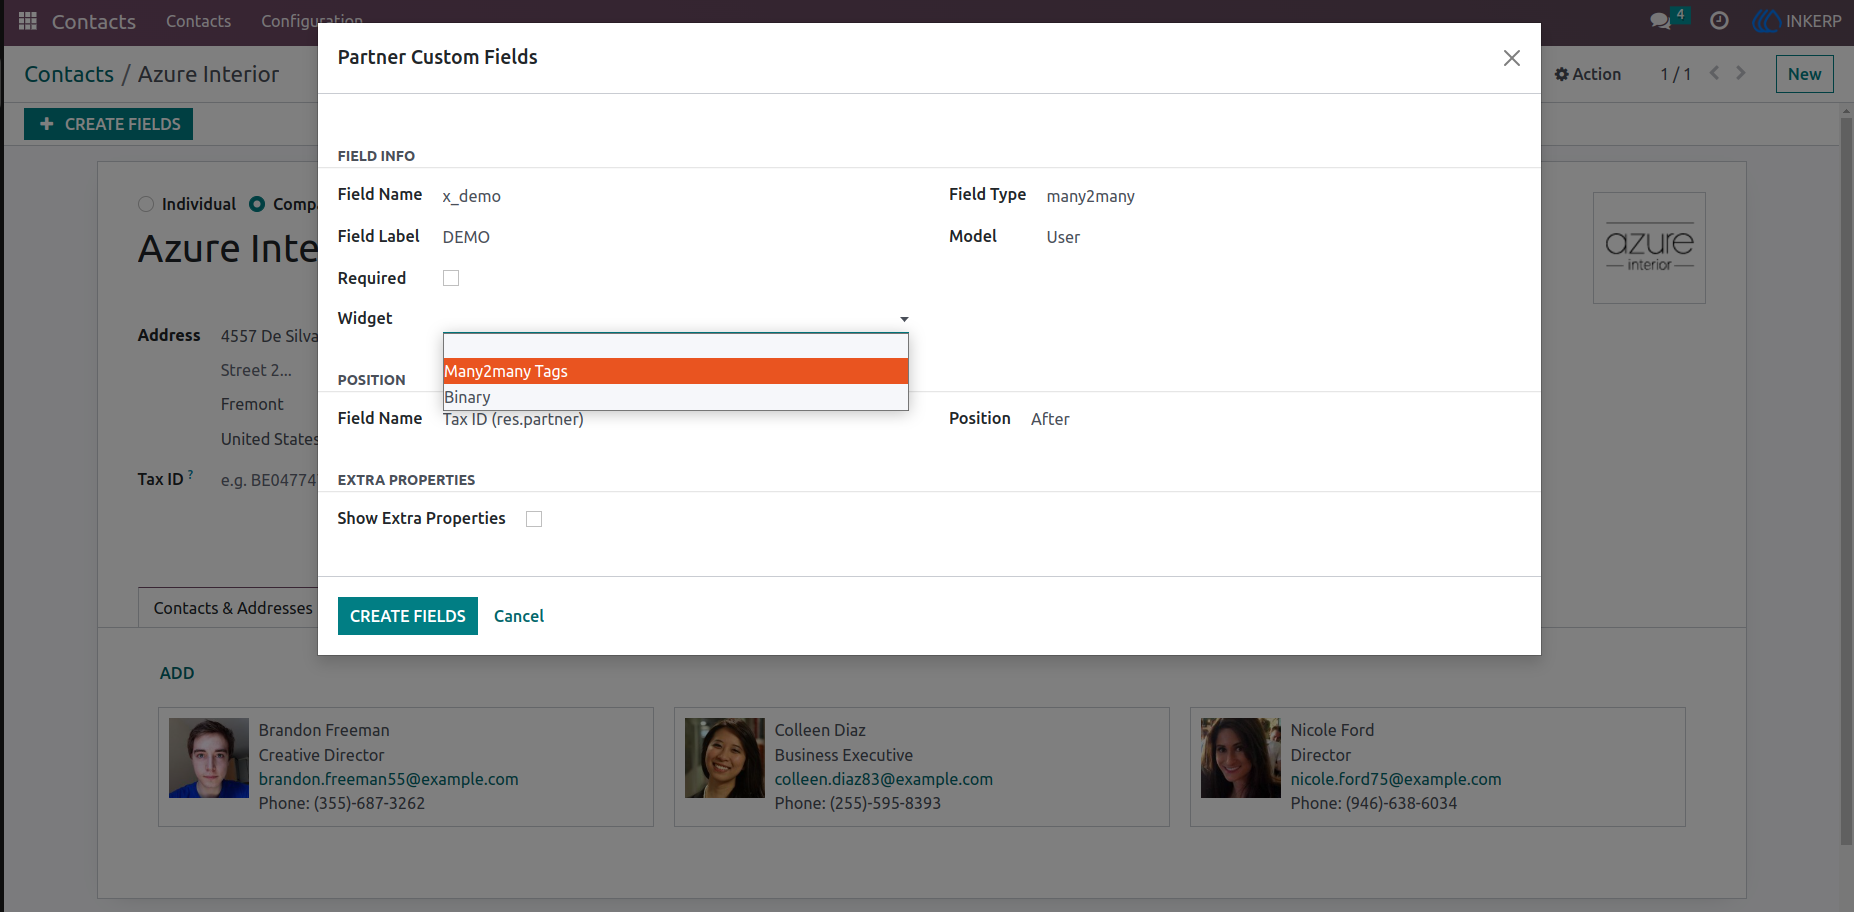Go to the next record arrow
Screen dimensions: 1854x912
pyautogui.click(x=1741, y=73)
